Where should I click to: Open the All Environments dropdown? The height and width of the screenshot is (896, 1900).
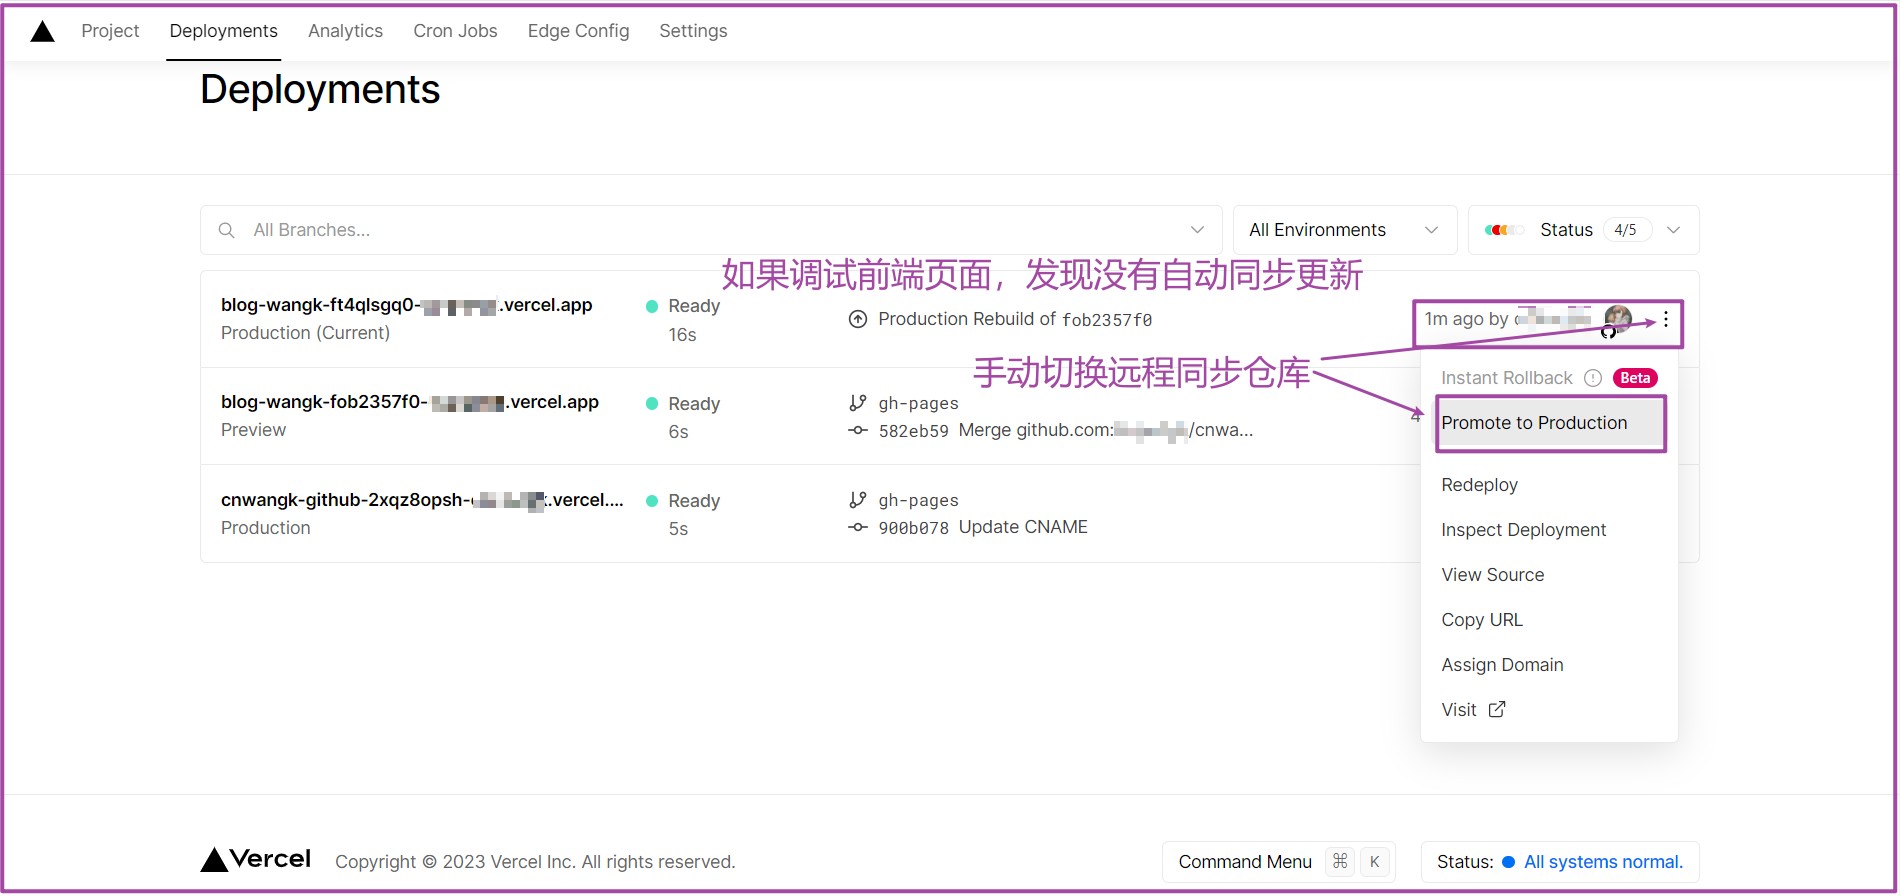click(1344, 230)
